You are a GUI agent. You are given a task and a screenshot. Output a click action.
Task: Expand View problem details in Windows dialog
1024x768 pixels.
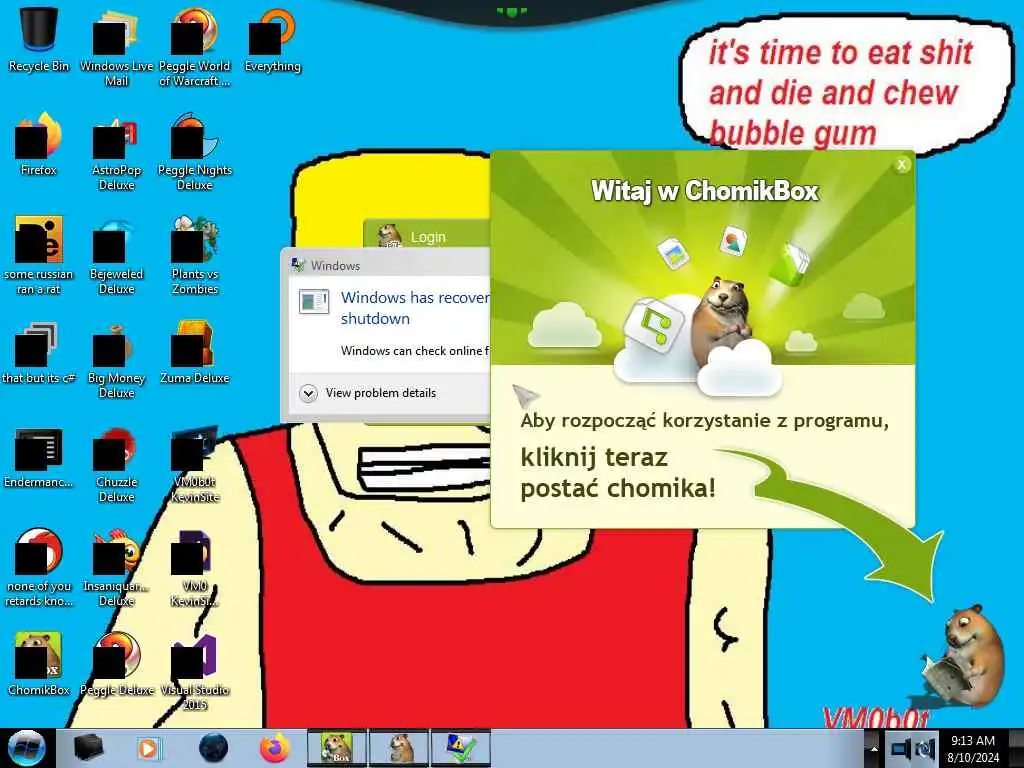368,393
